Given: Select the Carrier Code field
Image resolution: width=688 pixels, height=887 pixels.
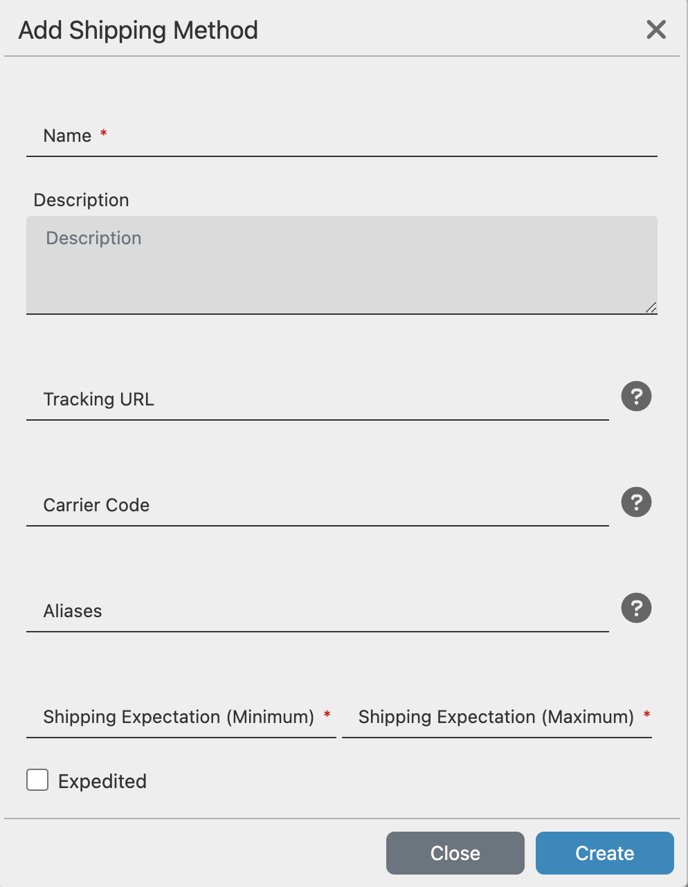Looking at the screenshot, I should tap(317, 505).
